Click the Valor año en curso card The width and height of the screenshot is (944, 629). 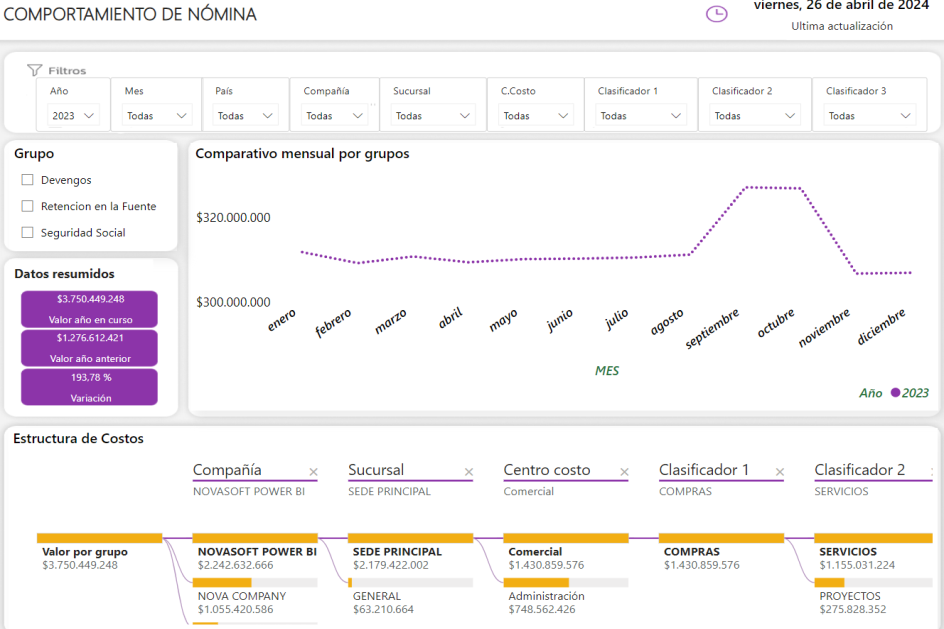point(90,309)
